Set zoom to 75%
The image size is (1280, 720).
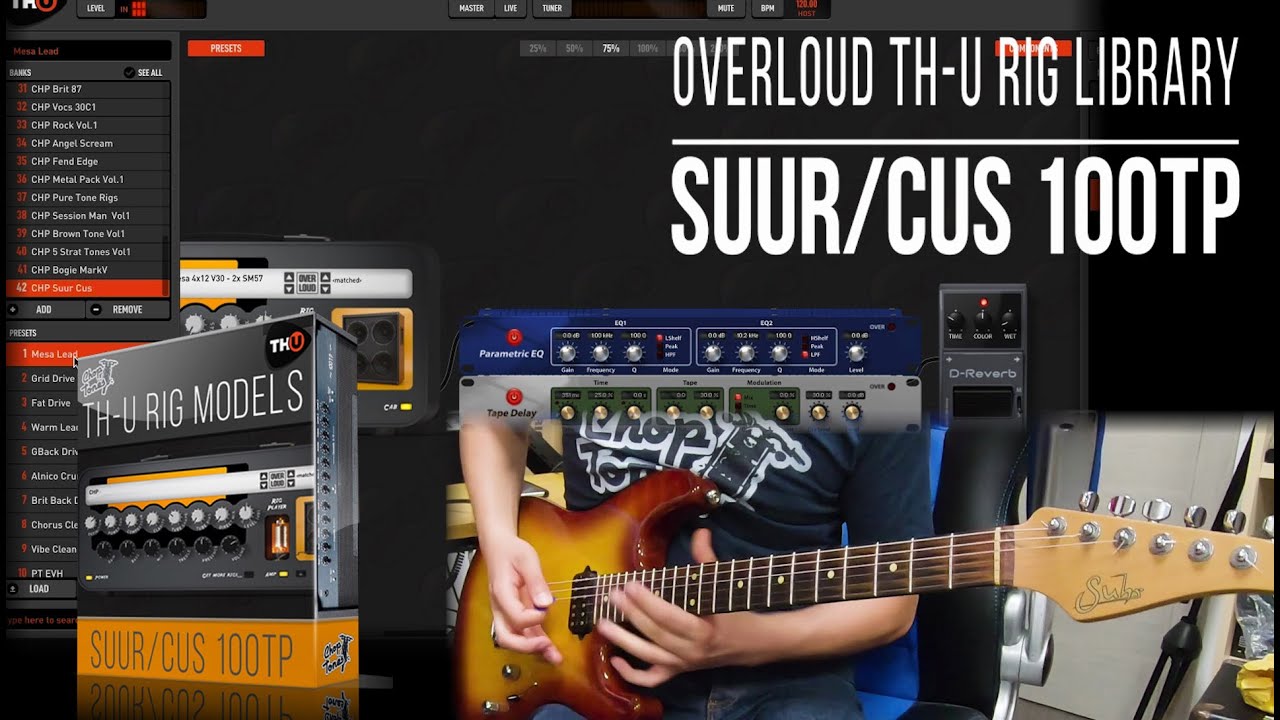pyautogui.click(x=610, y=48)
